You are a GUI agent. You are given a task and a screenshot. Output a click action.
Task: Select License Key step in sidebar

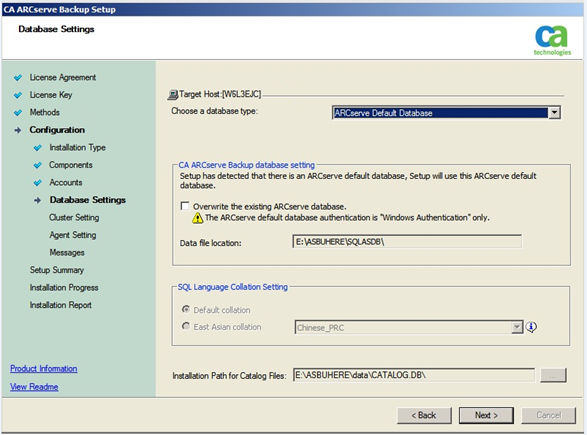(51, 95)
